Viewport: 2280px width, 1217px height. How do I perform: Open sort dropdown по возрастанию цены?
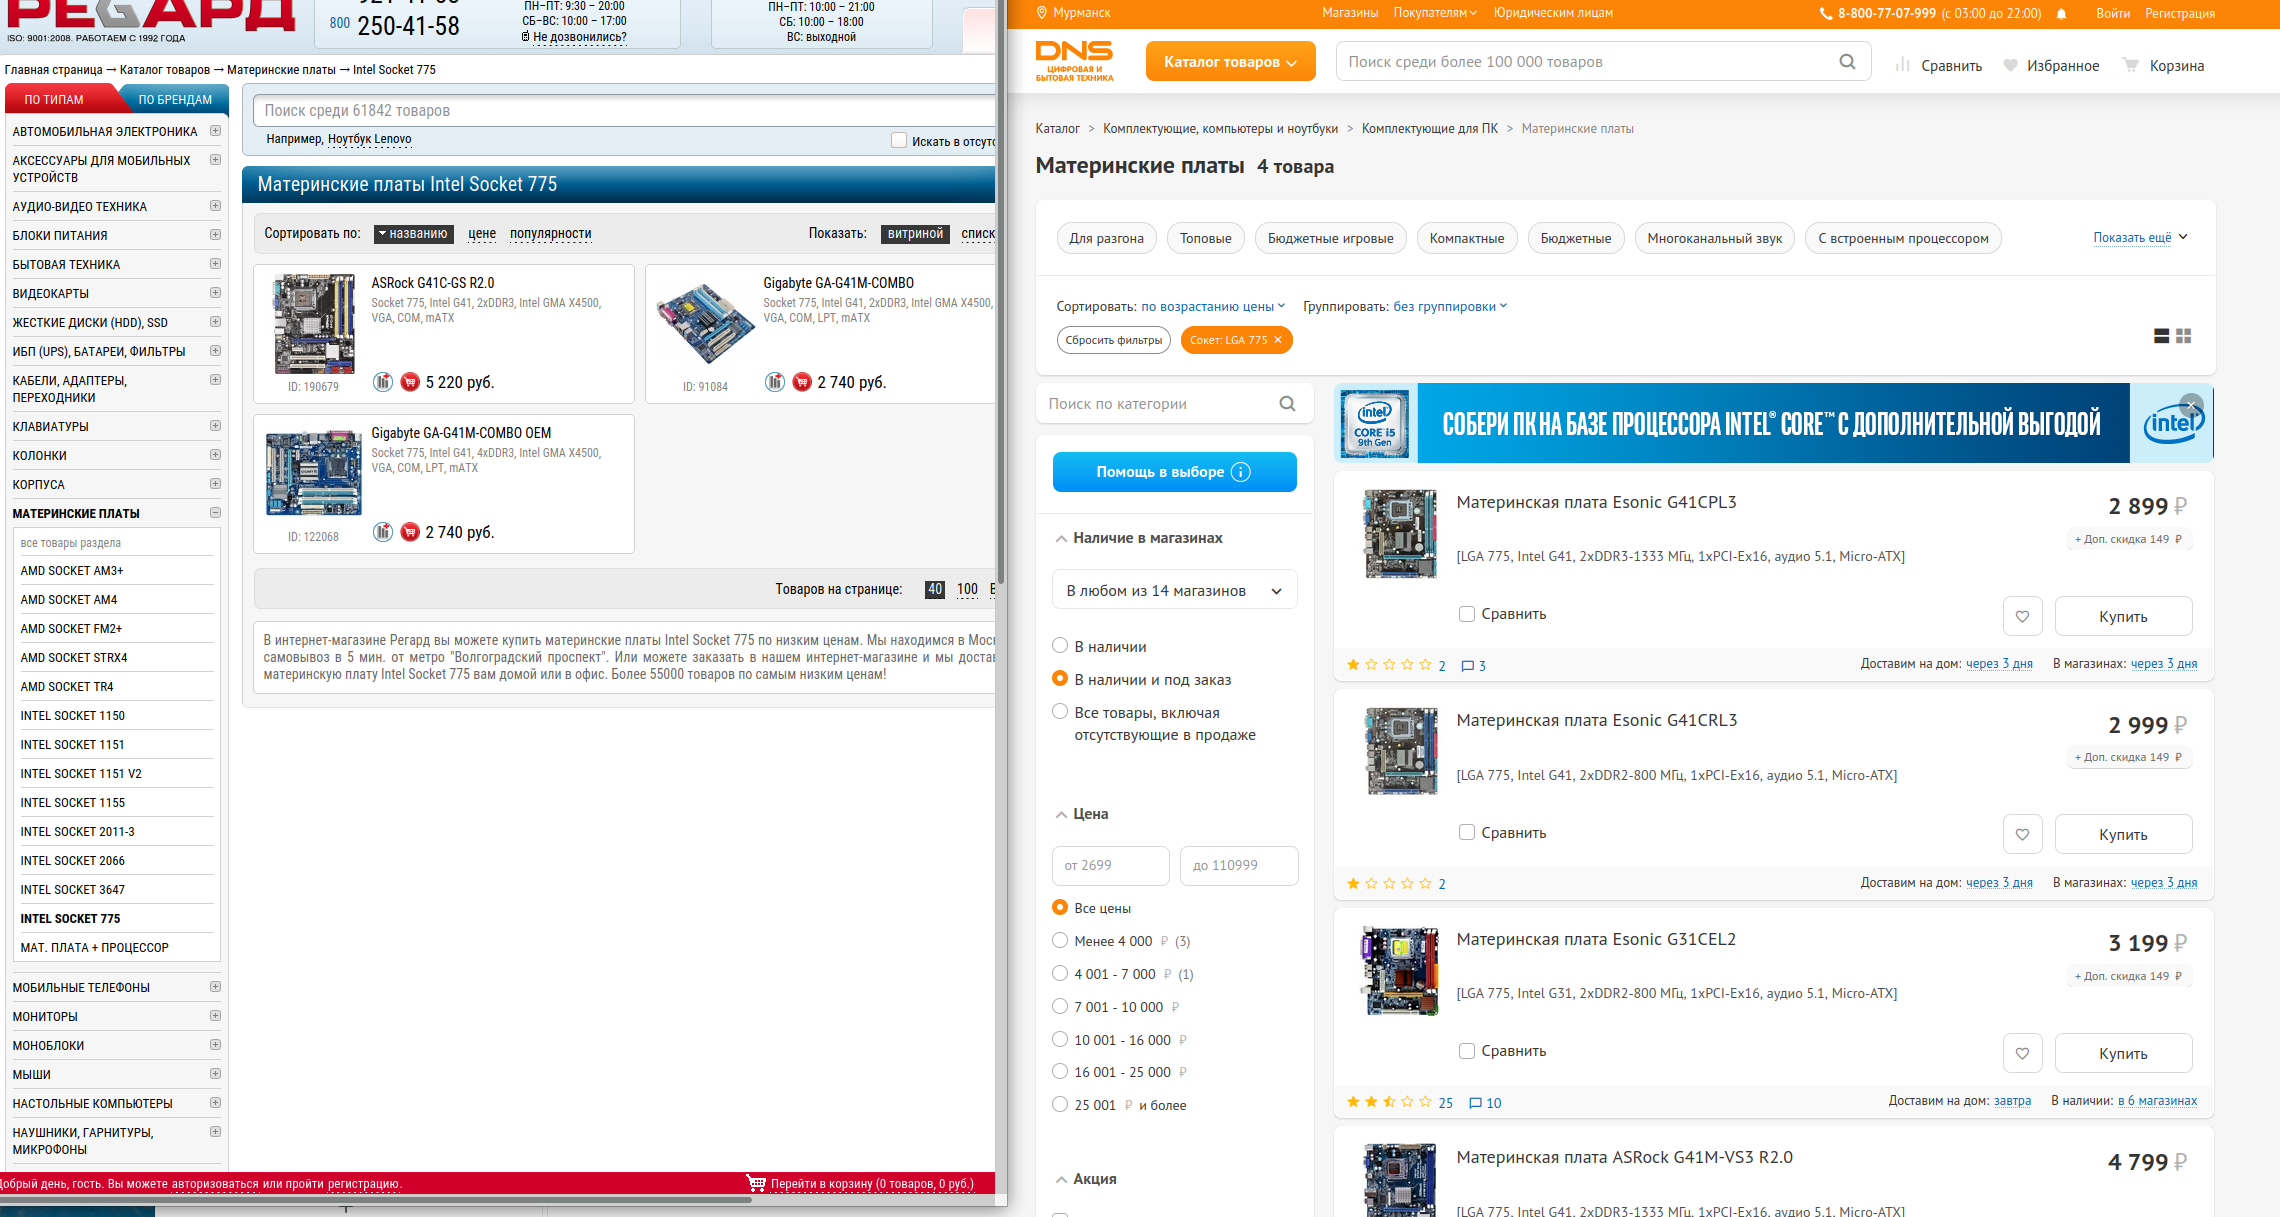[x=1213, y=307]
